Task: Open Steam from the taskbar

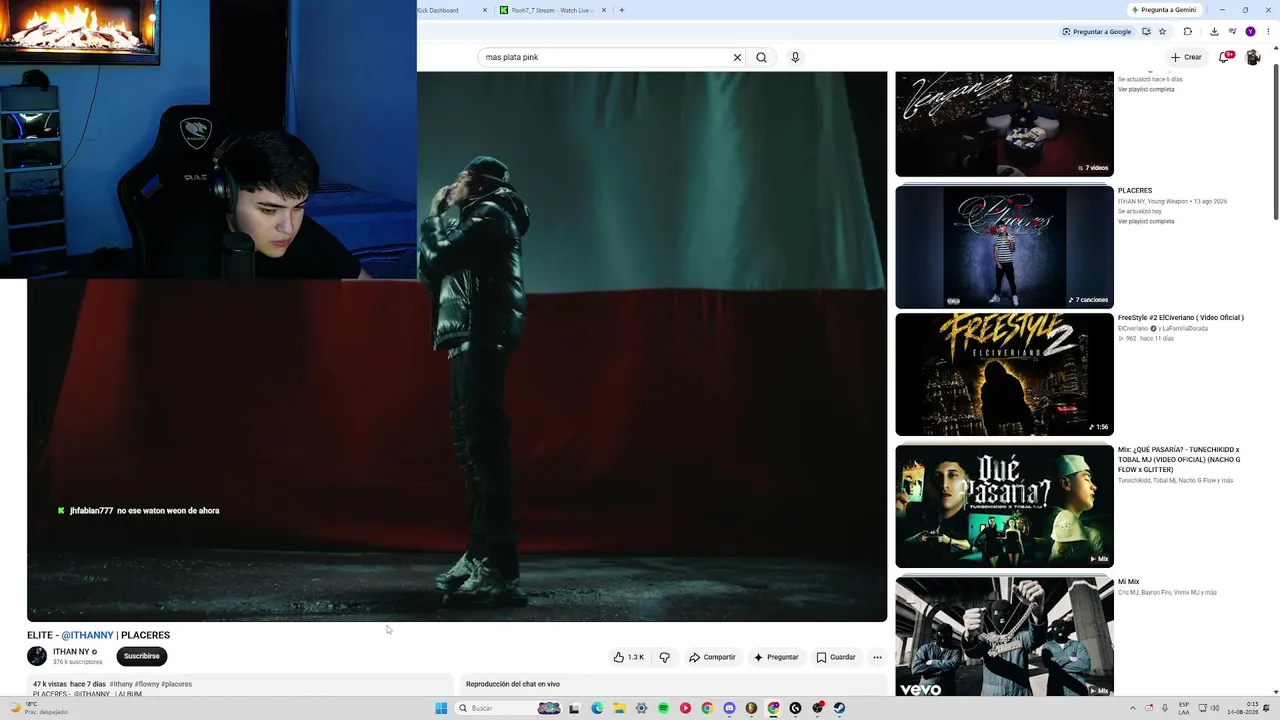Action: (x=839, y=708)
